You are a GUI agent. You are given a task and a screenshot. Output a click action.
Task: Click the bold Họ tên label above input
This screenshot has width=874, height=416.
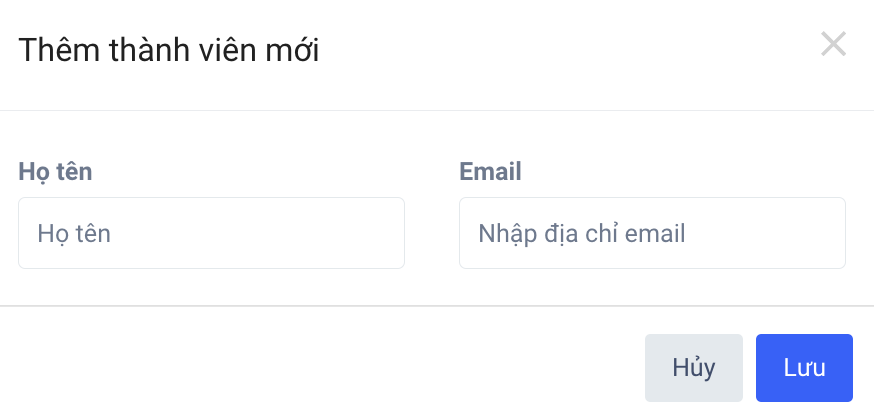click(55, 171)
